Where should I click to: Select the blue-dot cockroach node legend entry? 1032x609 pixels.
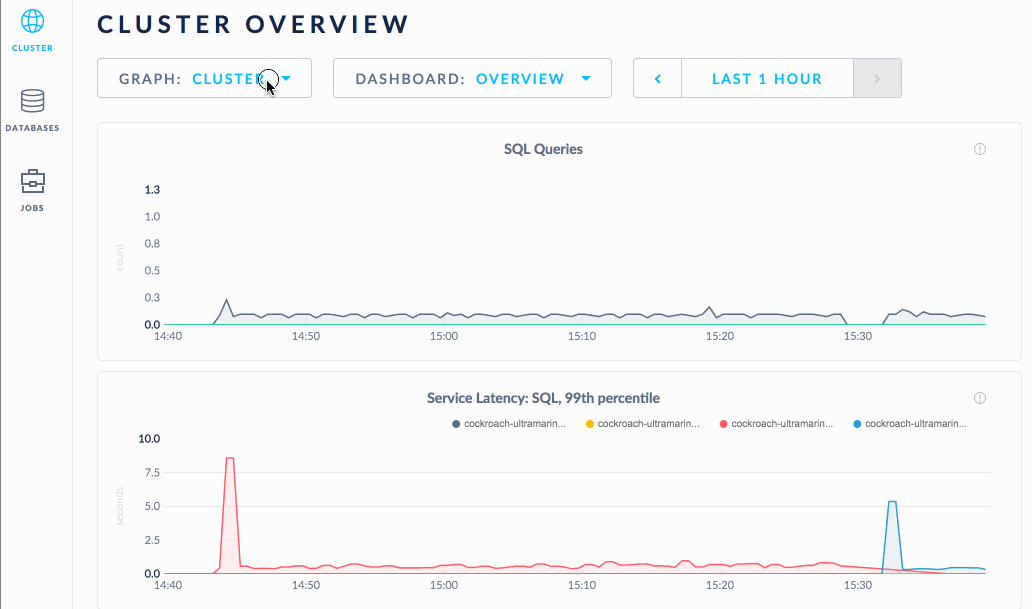pos(910,424)
